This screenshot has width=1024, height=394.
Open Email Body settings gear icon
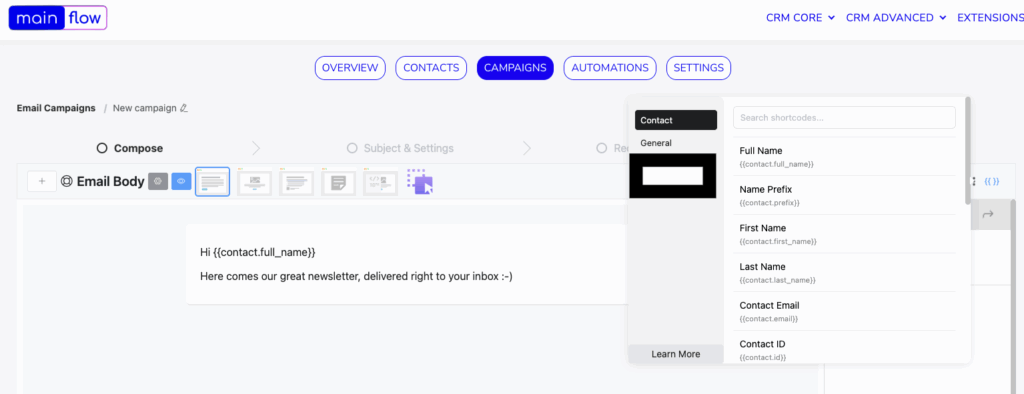(x=158, y=182)
